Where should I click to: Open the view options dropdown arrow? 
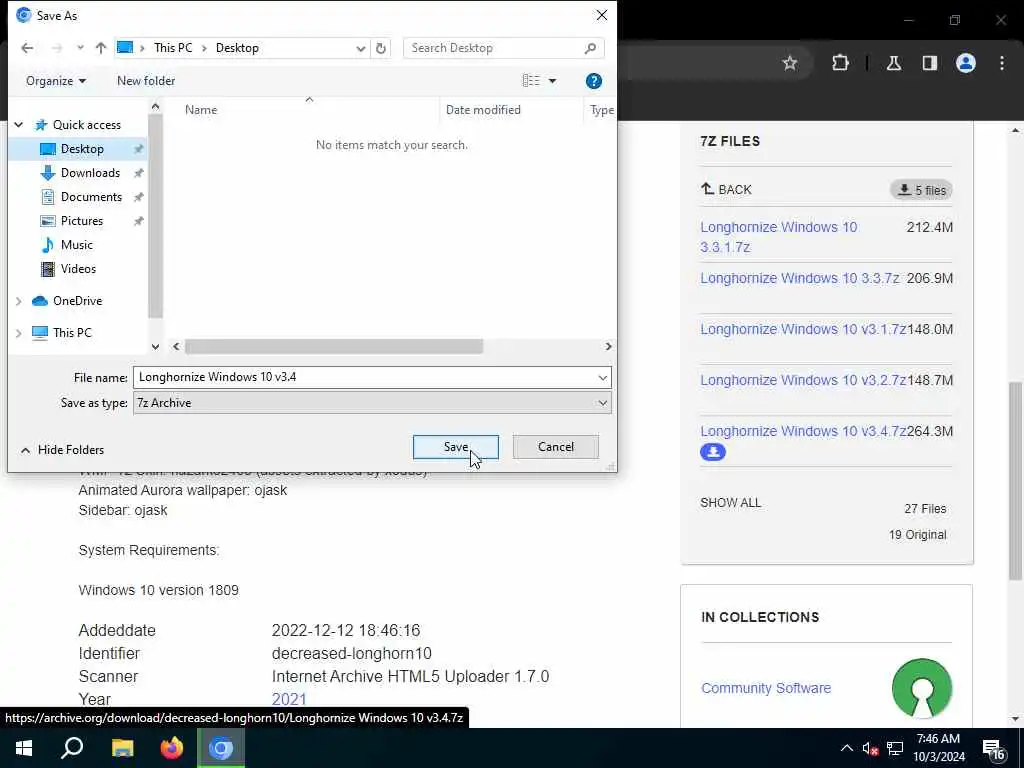[552, 81]
